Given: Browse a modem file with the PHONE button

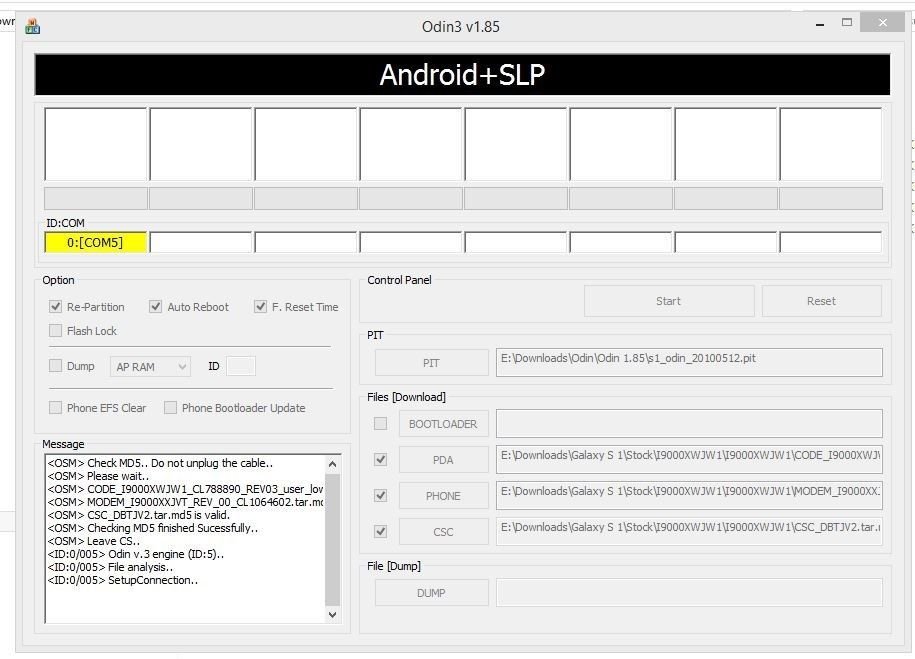Looking at the screenshot, I should point(443,496).
